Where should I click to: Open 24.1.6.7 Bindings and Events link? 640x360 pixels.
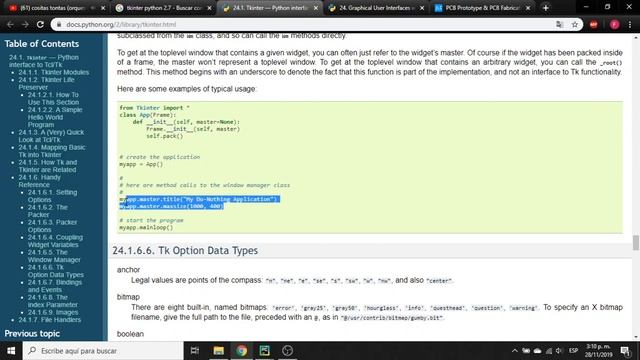click(55, 286)
